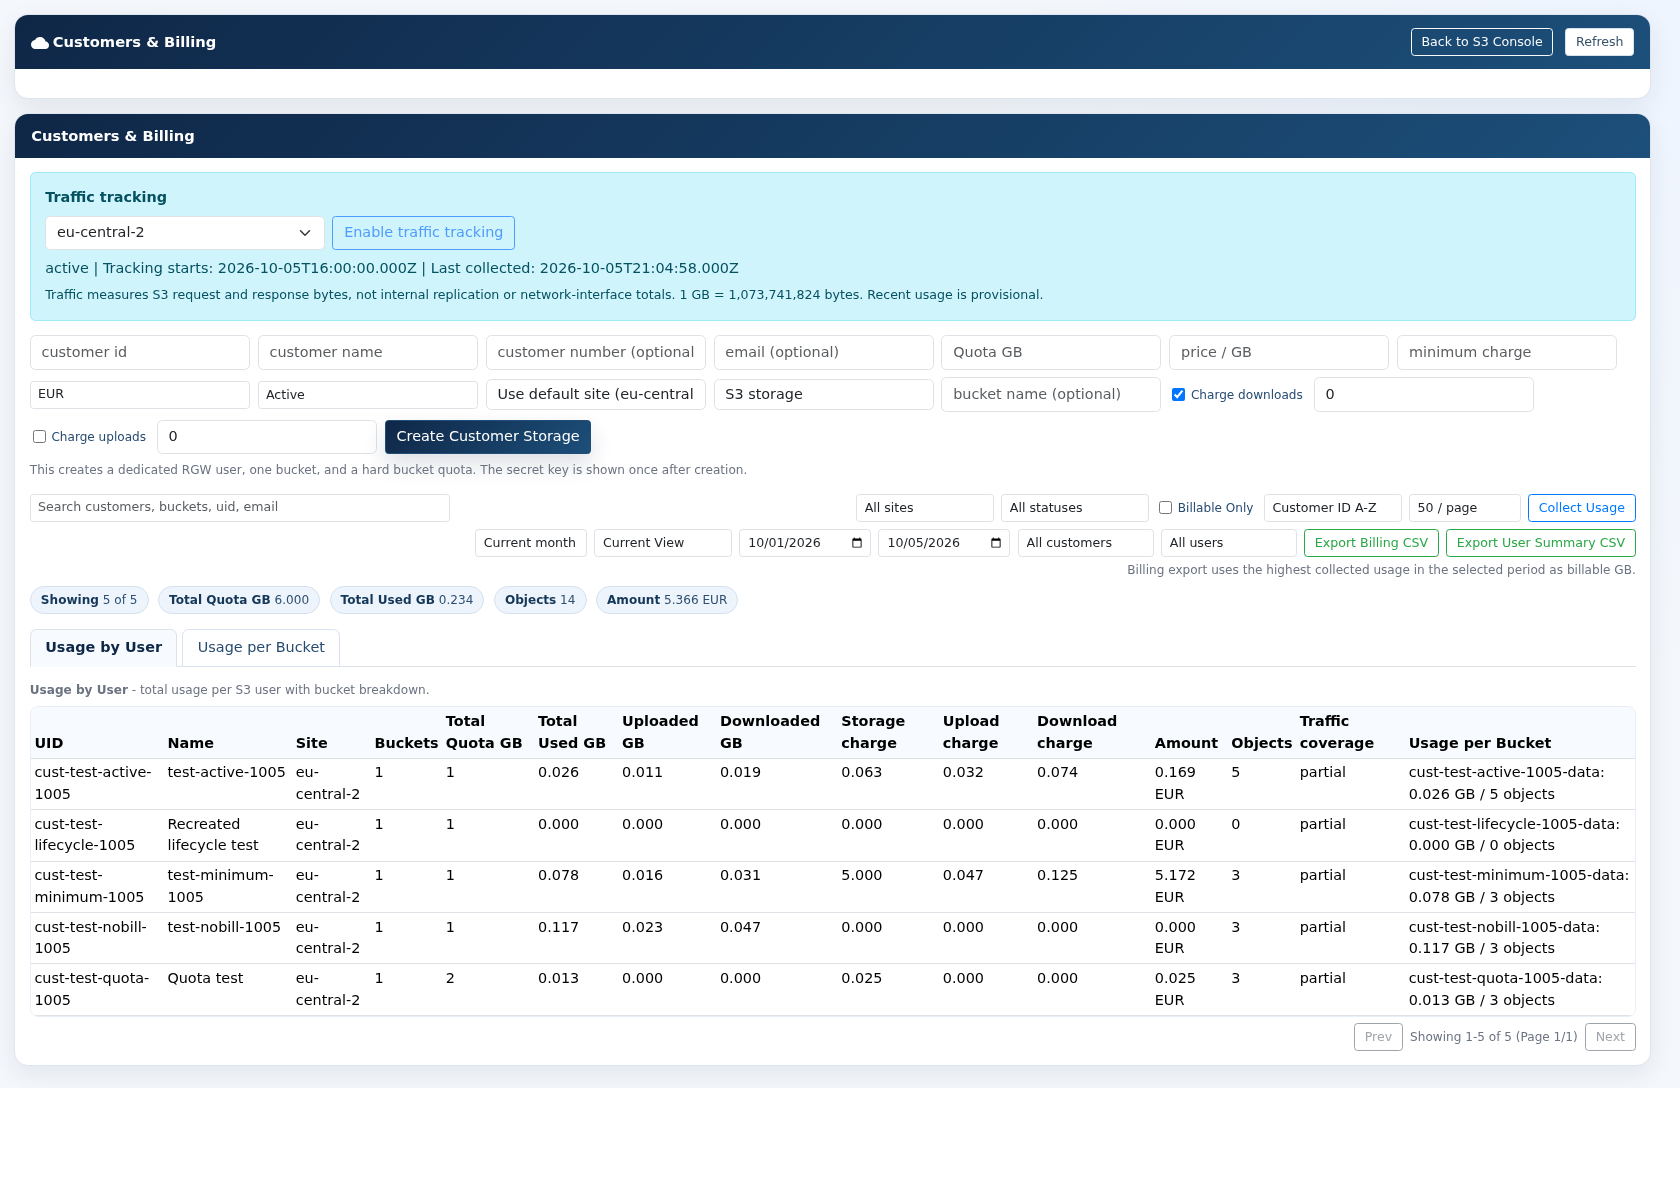
Task: Open the All customers dropdown
Action: click(1086, 543)
